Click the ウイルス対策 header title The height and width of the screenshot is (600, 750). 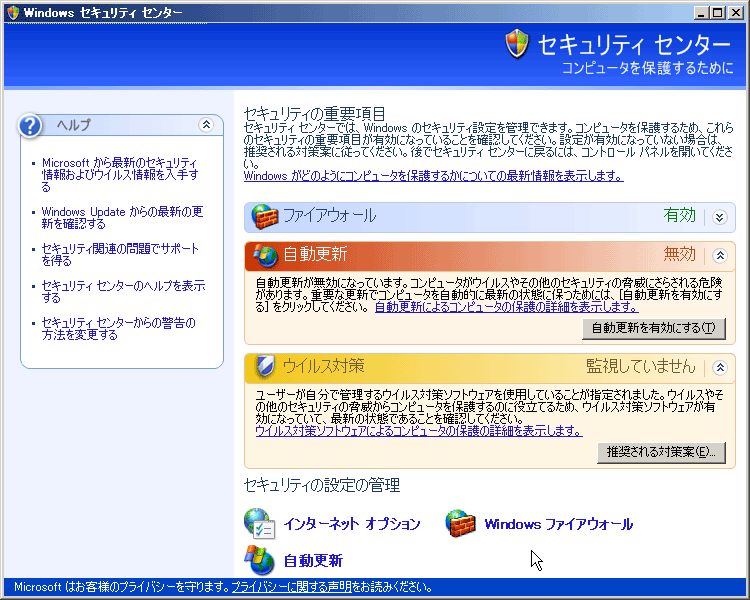(x=323, y=366)
